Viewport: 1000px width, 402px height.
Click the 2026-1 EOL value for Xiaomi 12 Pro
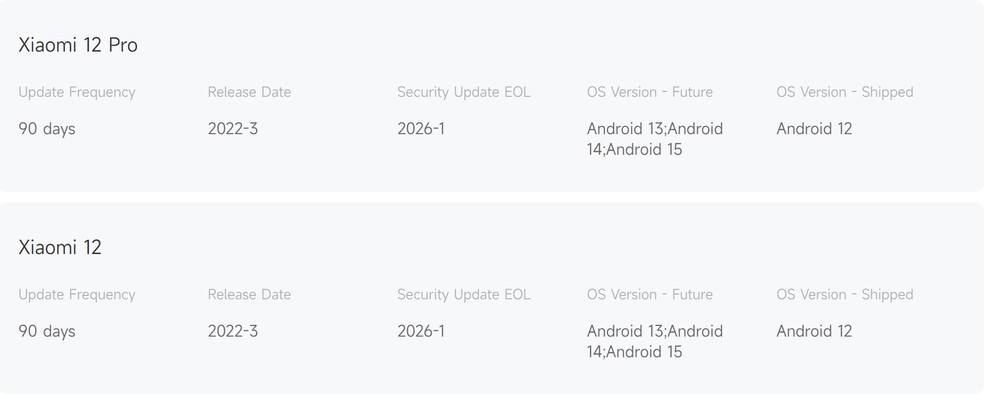point(421,129)
